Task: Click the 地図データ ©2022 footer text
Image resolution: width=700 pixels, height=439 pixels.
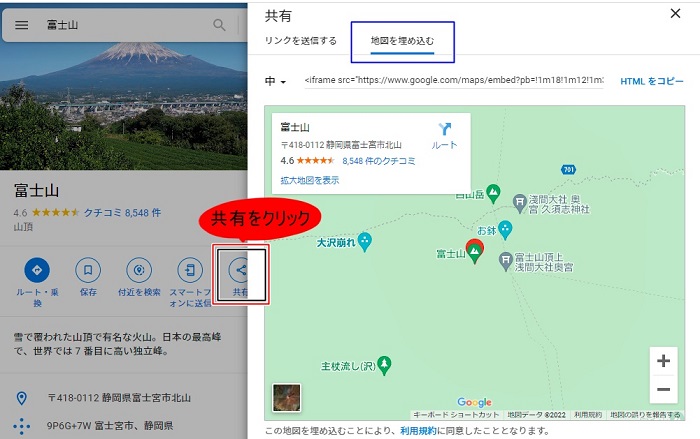Action: click(x=536, y=415)
